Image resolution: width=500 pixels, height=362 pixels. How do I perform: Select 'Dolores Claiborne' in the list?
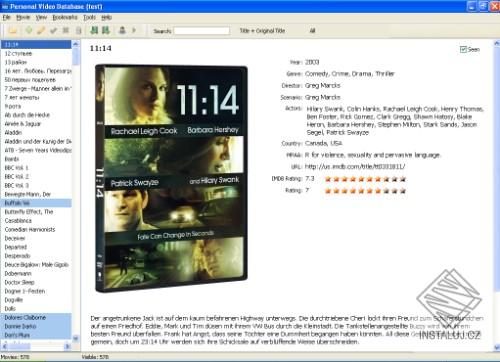[x=36, y=318]
